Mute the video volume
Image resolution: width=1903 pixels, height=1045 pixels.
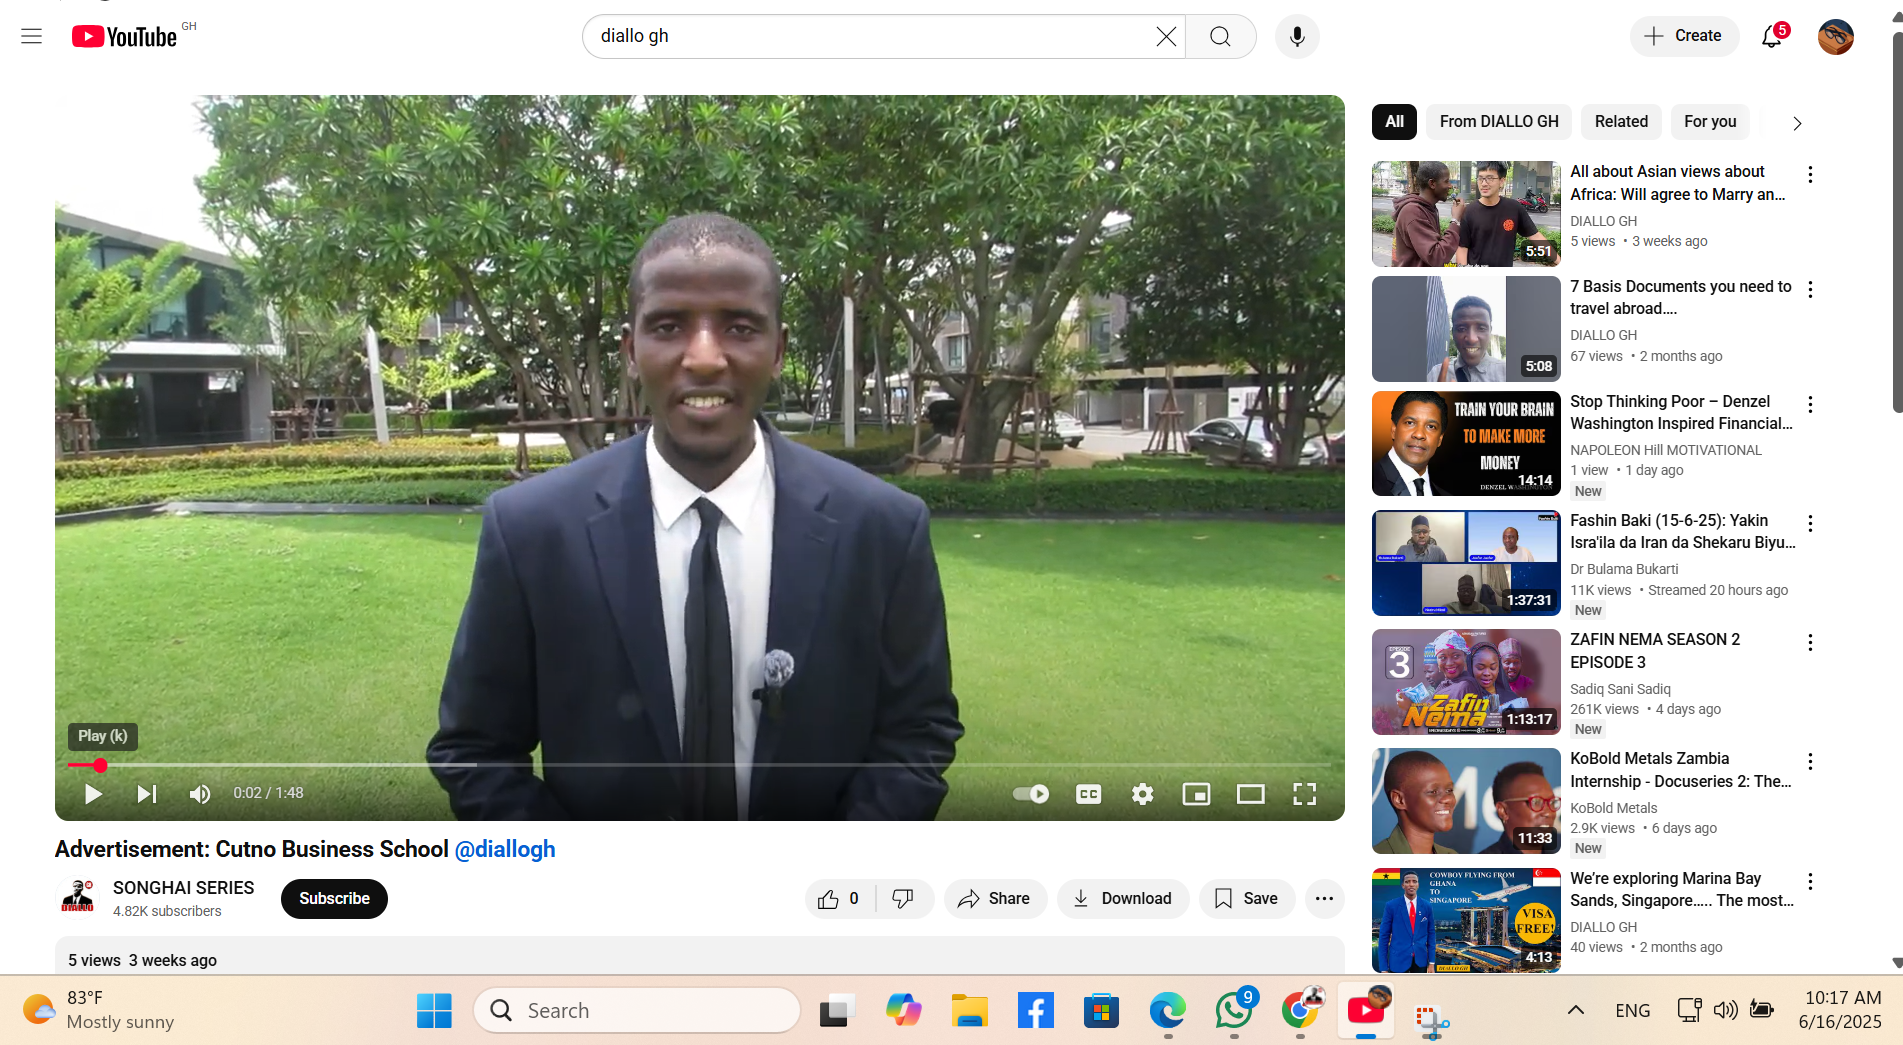(x=200, y=794)
